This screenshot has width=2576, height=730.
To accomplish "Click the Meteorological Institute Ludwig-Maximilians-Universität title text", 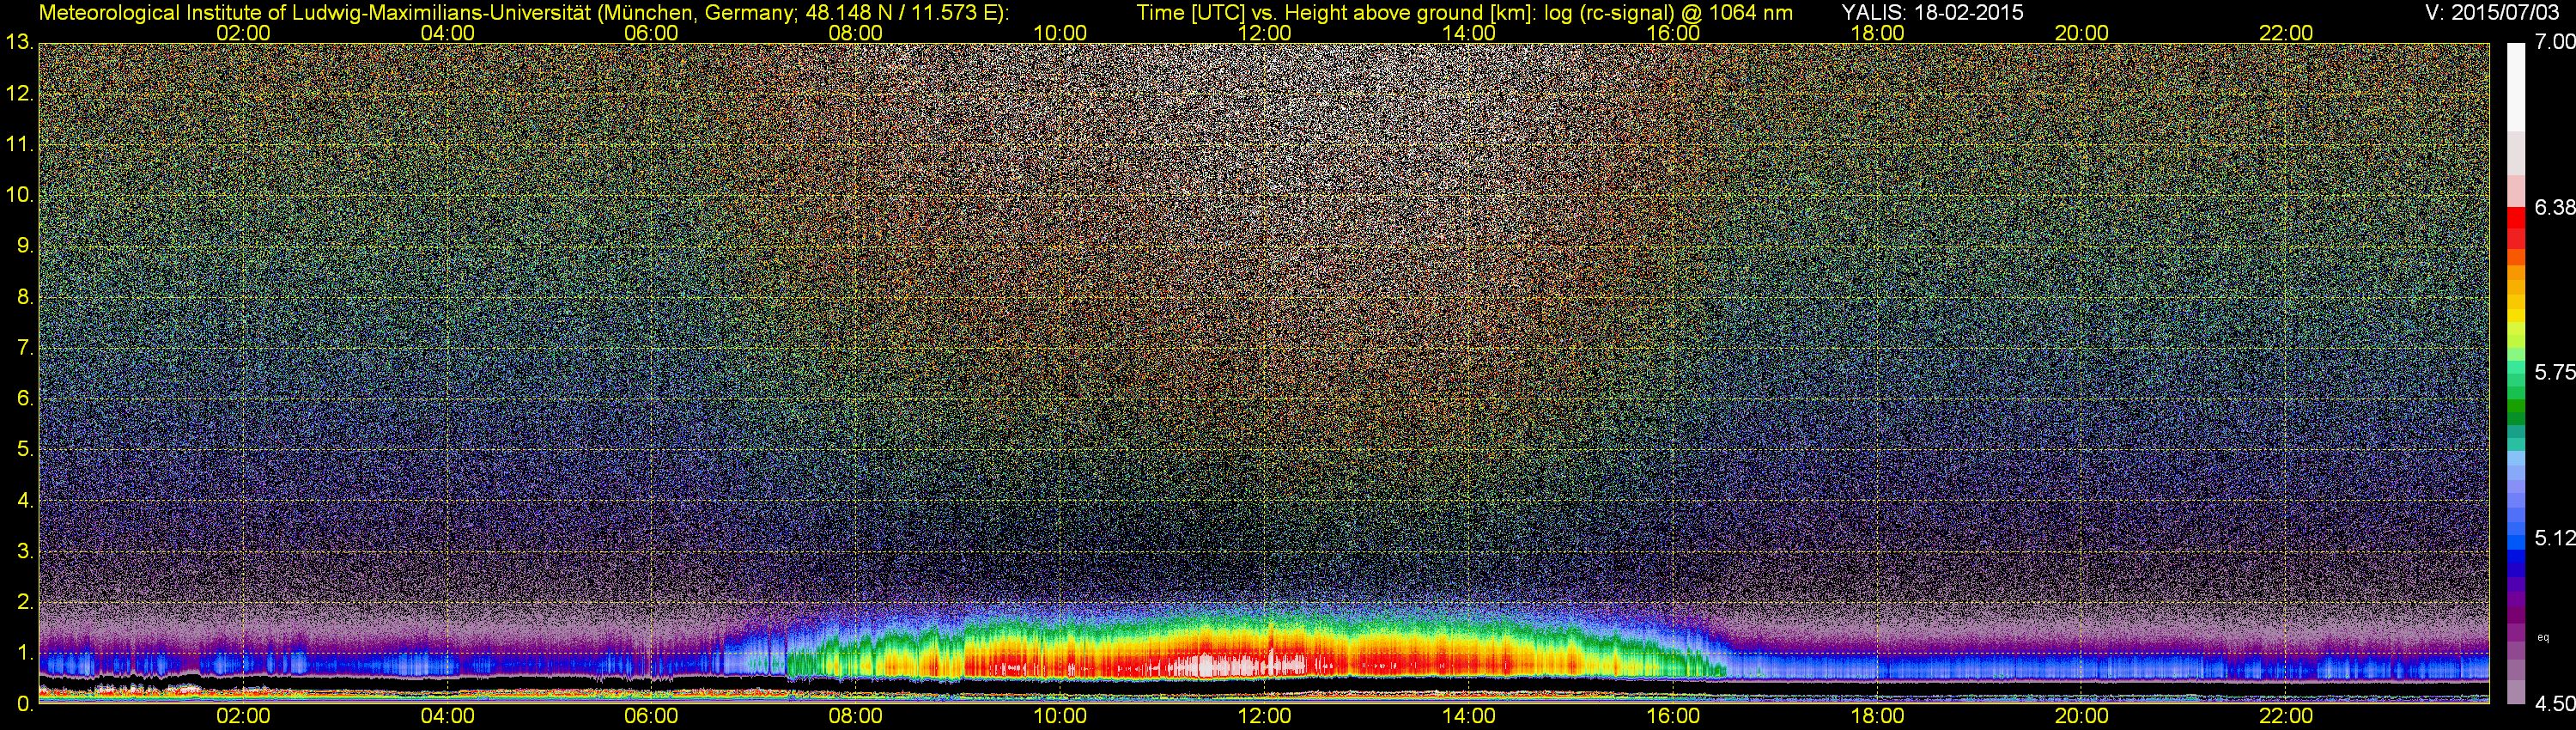I will coord(524,12).
